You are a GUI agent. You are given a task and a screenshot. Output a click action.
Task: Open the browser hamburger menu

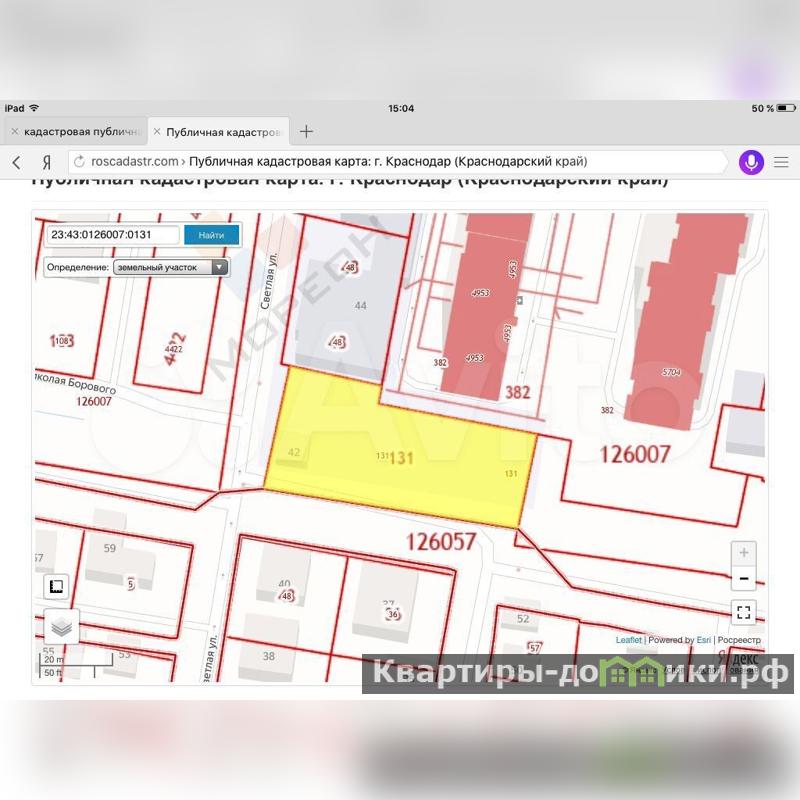(781, 162)
